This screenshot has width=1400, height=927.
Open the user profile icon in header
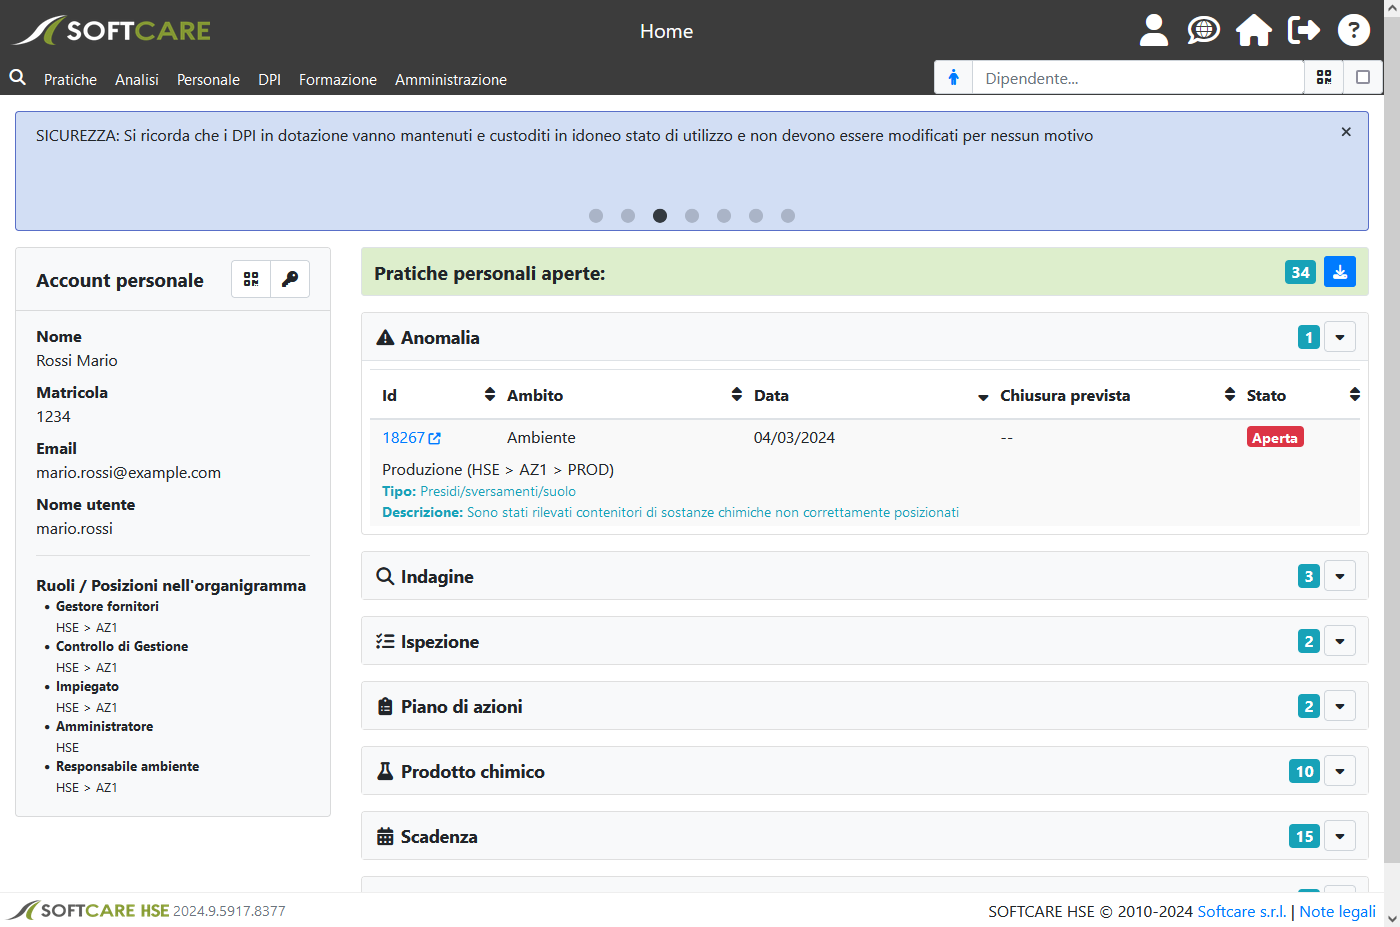1153,30
